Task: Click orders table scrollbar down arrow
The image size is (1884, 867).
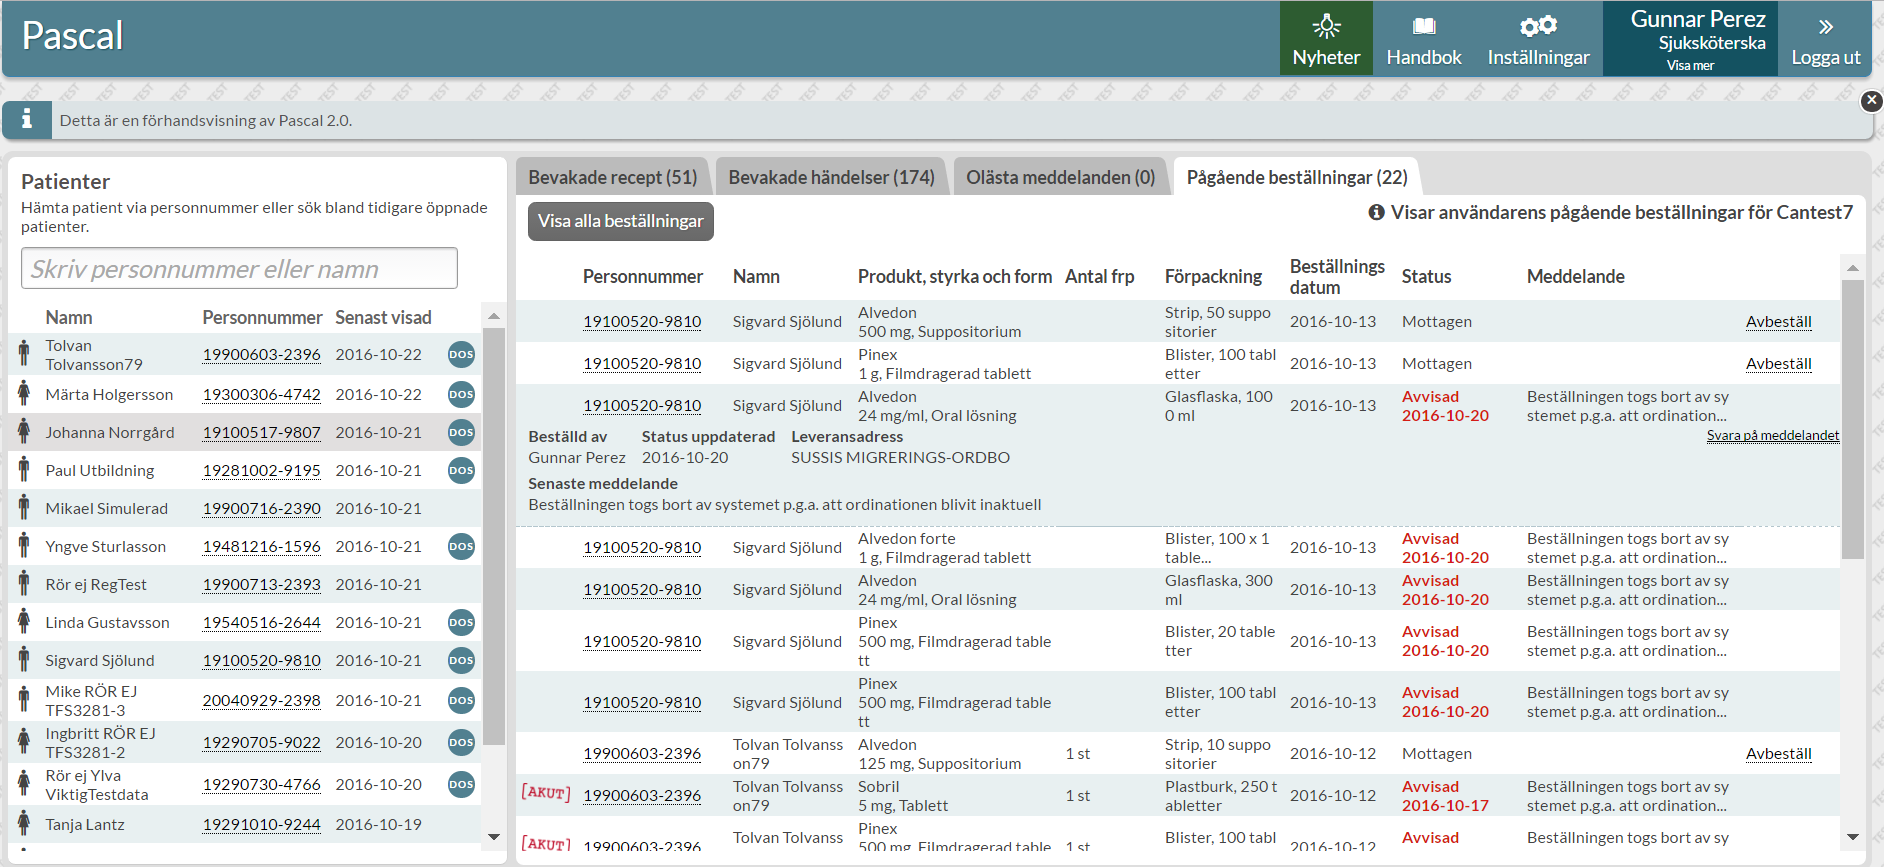Action: click(x=1853, y=837)
